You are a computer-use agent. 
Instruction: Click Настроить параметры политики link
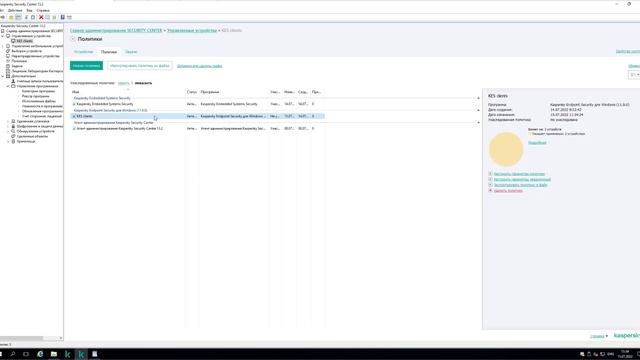click(x=519, y=174)
